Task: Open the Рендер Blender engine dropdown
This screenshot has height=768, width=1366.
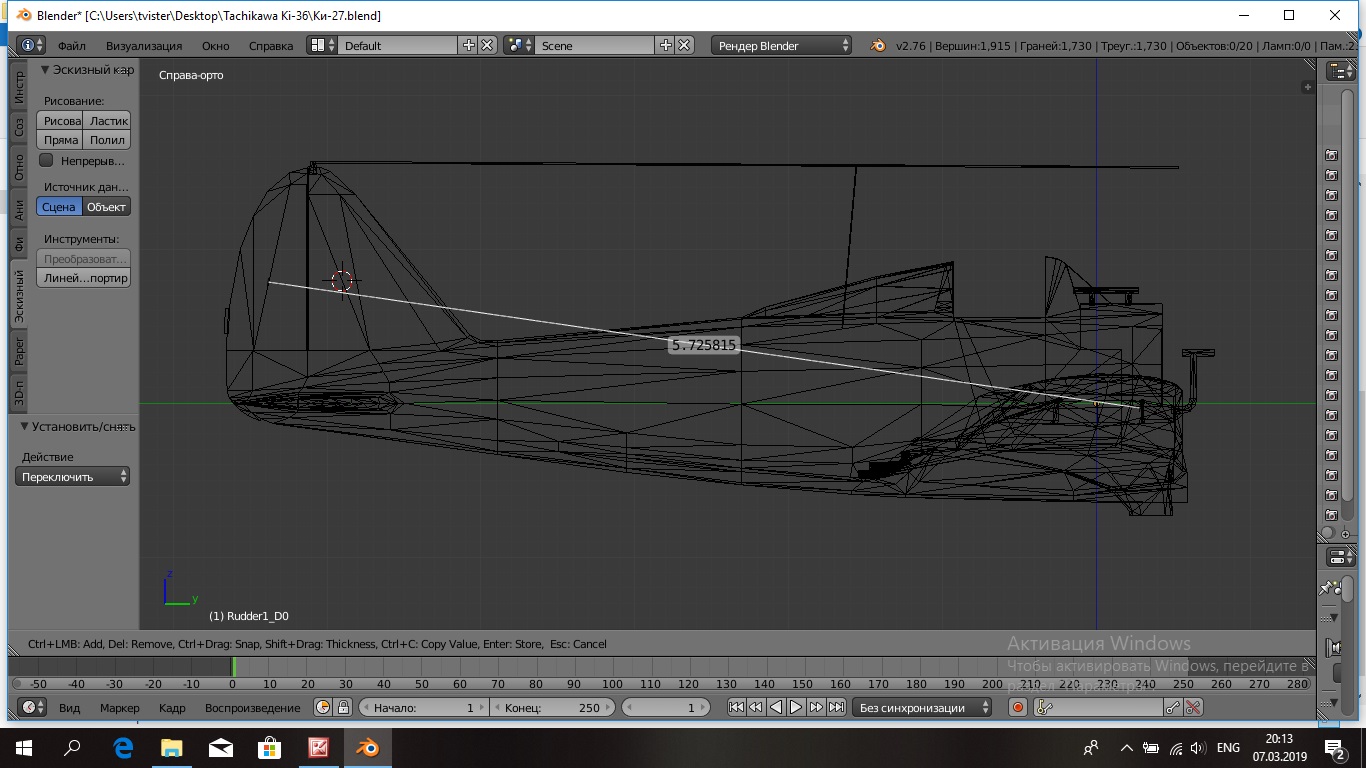Action: coord(782,45)
